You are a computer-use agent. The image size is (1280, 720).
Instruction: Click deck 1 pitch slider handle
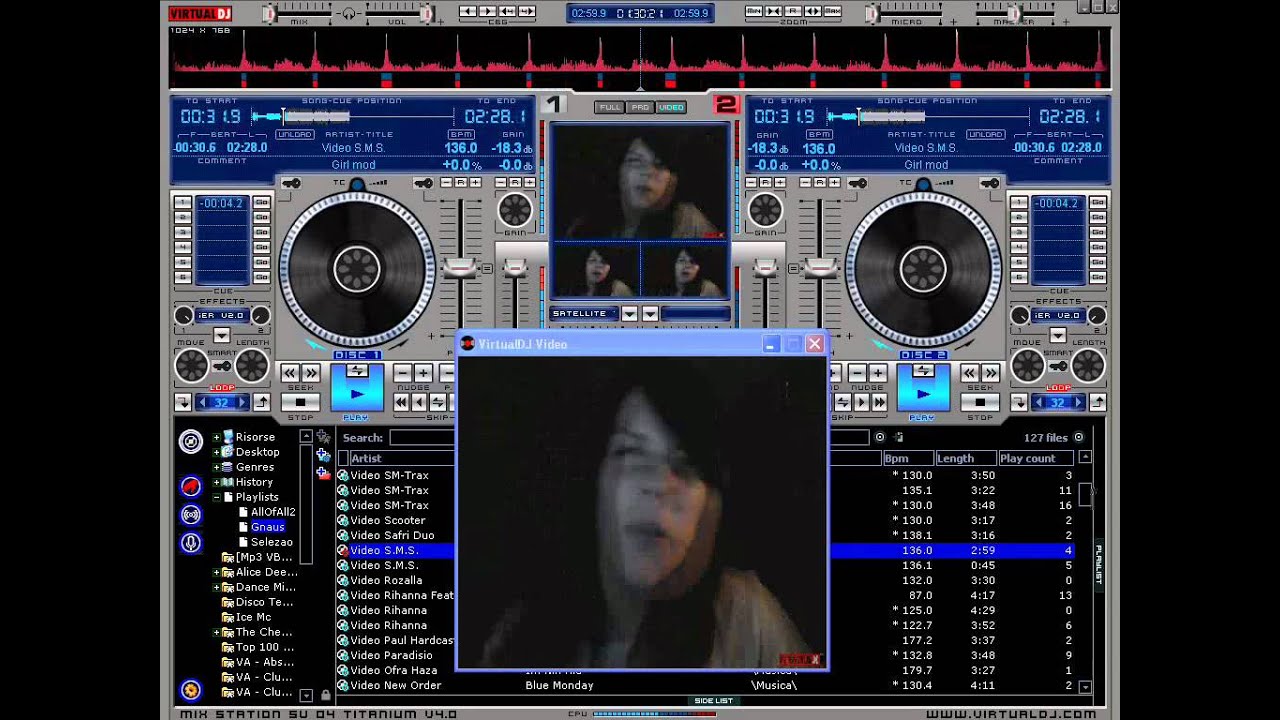coord(460,268)
